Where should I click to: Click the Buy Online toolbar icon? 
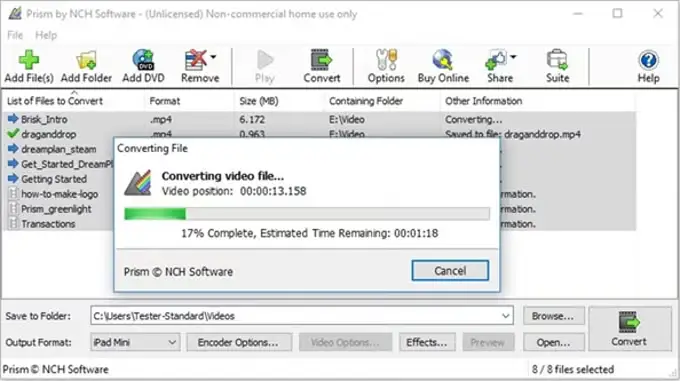click(443, 66)
